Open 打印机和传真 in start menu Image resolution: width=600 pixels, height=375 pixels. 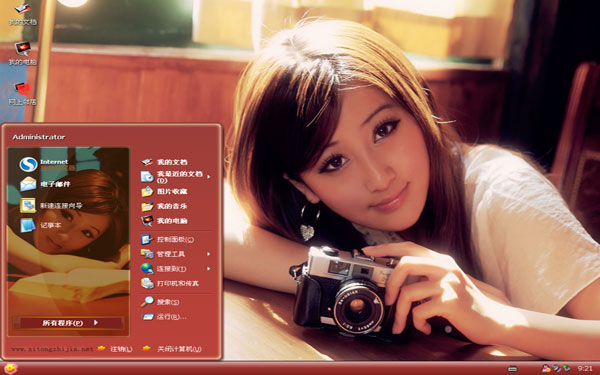point(170,284)
